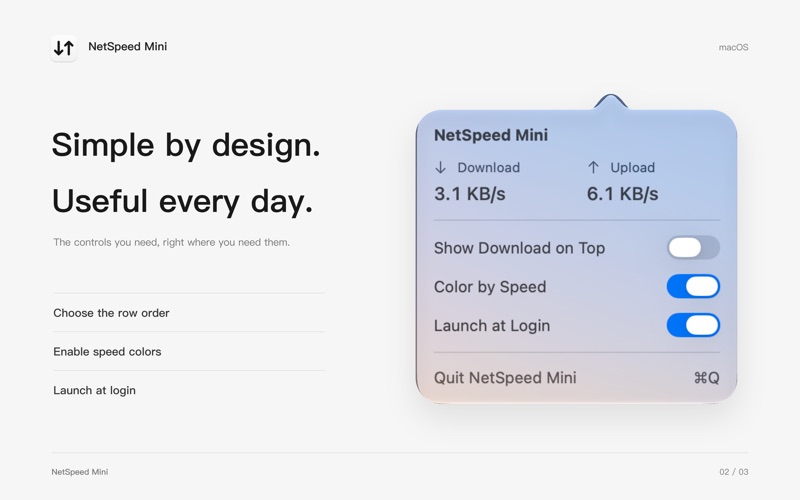Click the NetSpeed Mini app logo icon
800x500 pixels.
click(64, 48)
